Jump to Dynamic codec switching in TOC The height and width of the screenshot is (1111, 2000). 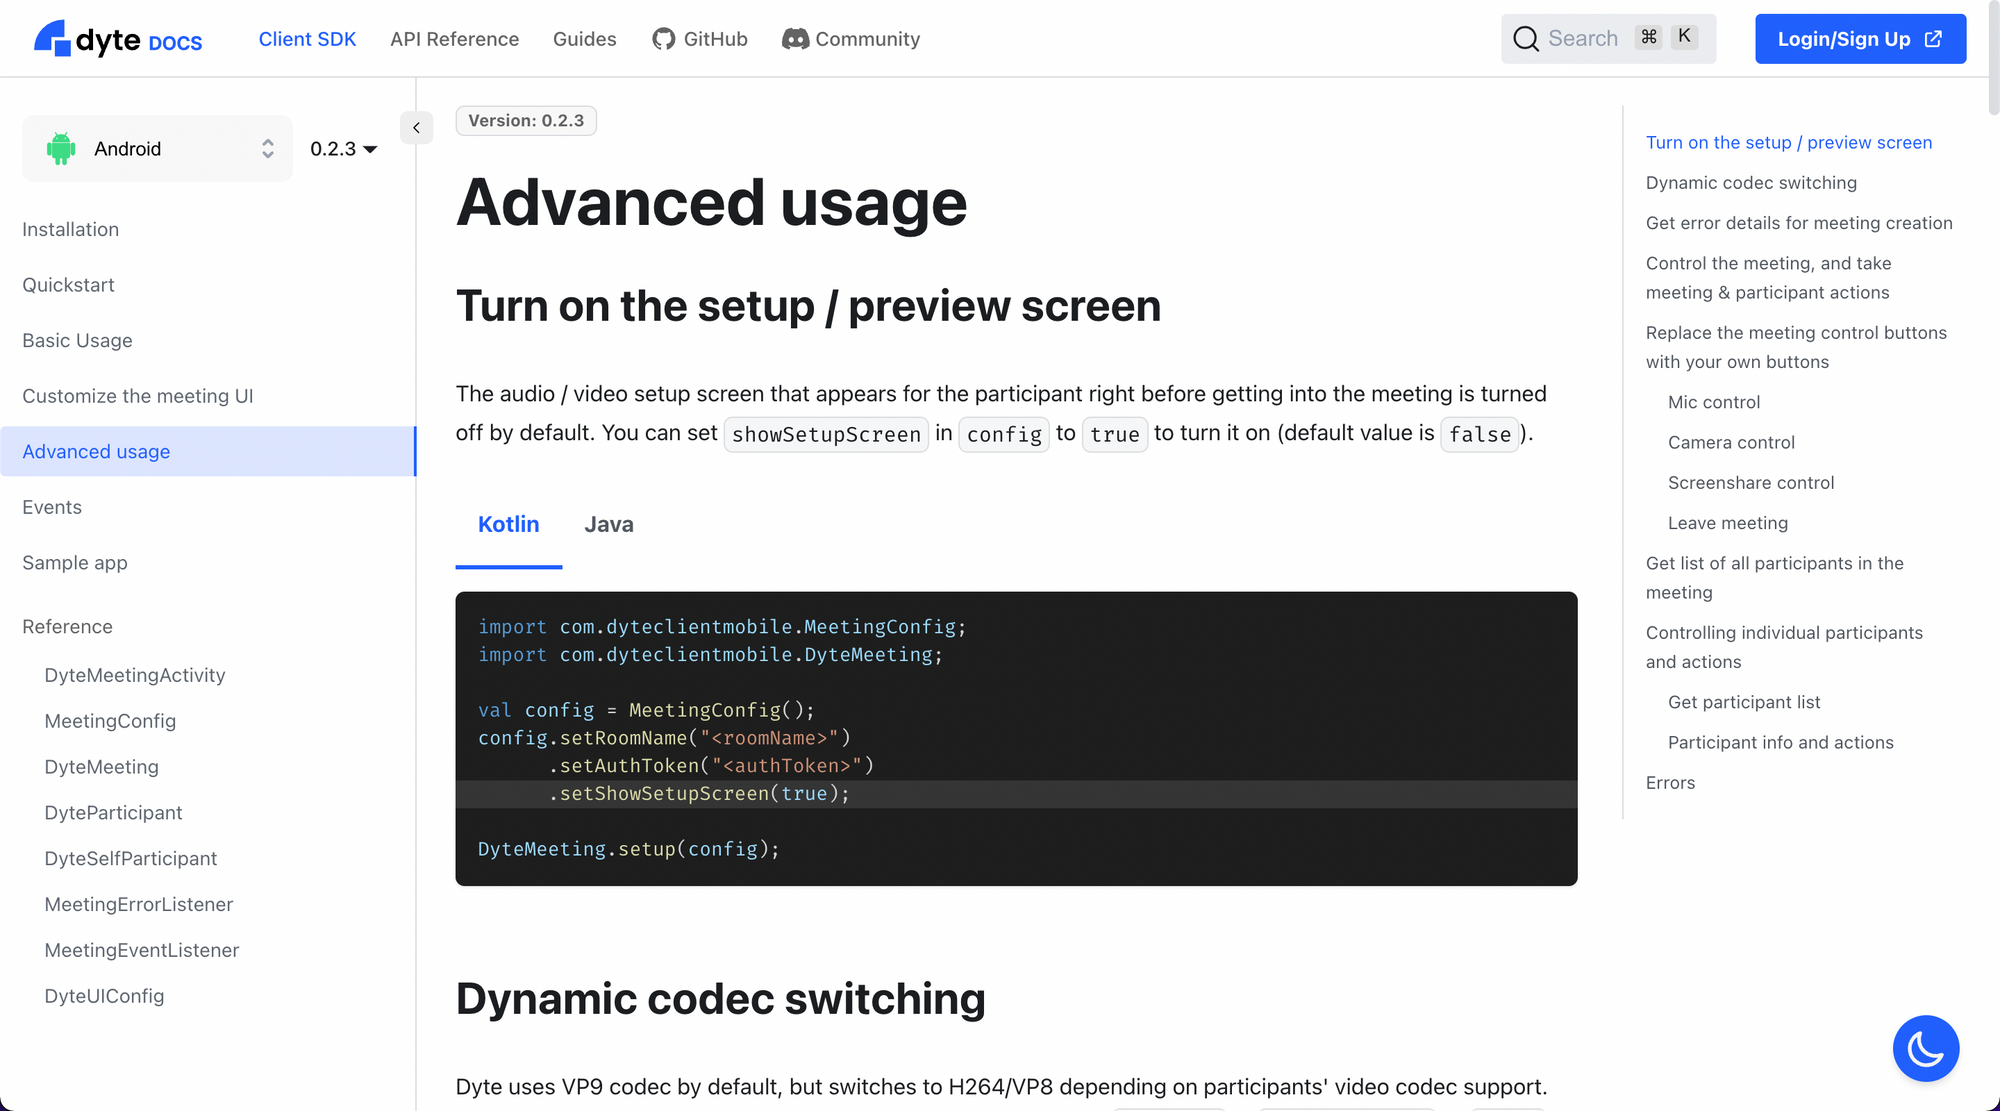click(x=1751, y=183)
